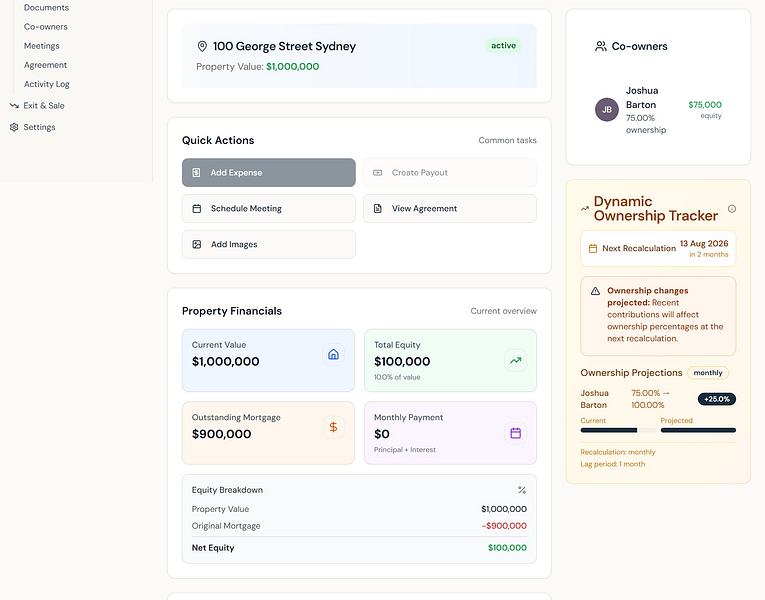Click the Projected ownership progress bar
Viewport: 765px width, 600px height.
pyautogui.click(x=698, y=430)
